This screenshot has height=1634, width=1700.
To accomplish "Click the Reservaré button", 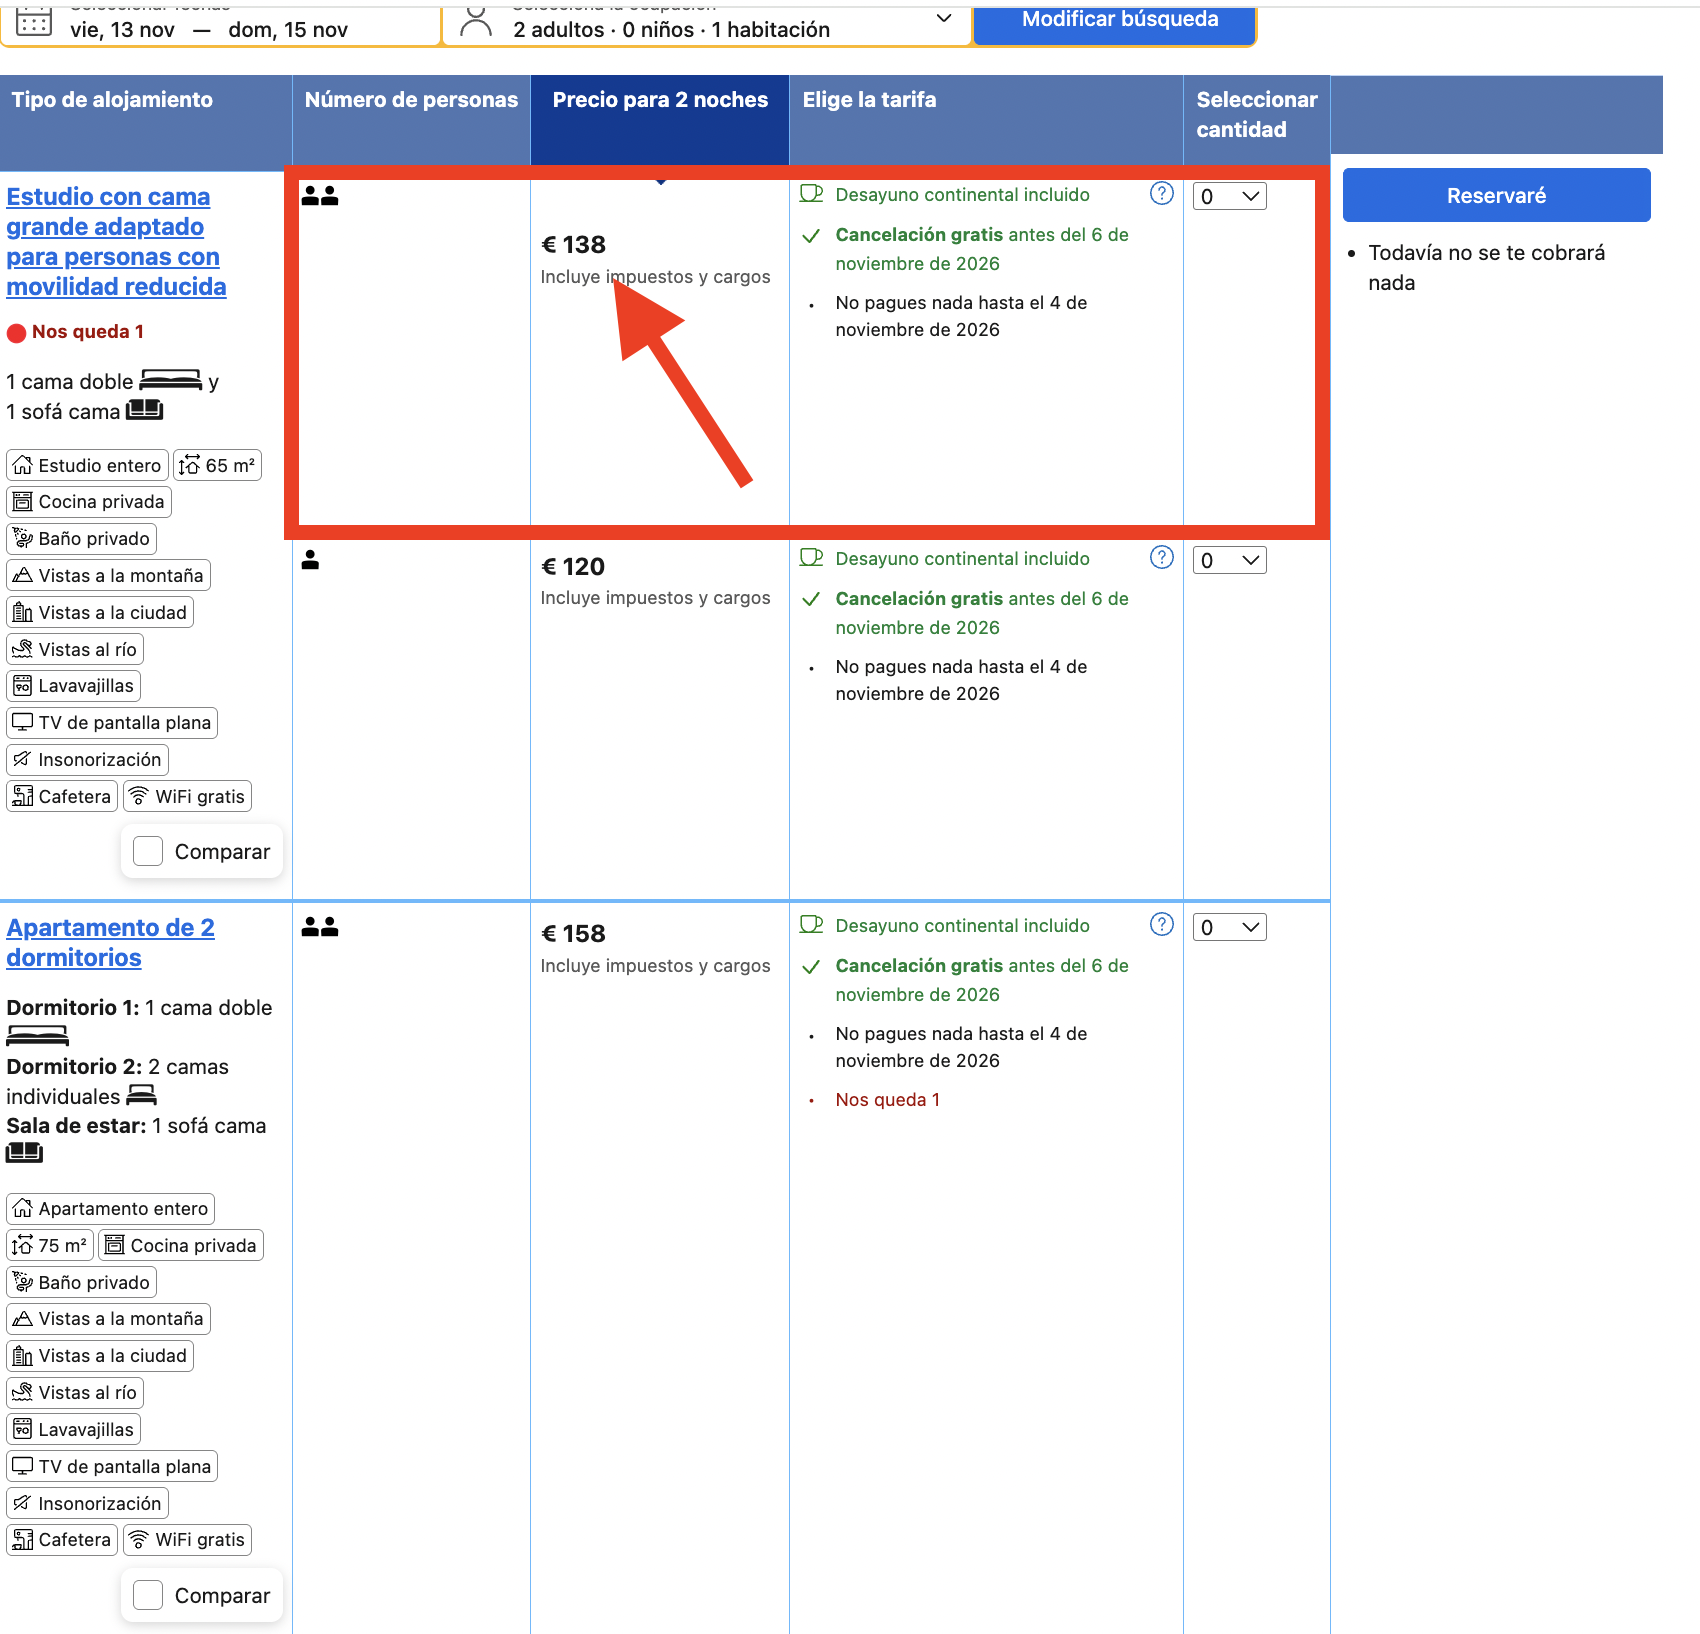I will [x=1496, y=195].
